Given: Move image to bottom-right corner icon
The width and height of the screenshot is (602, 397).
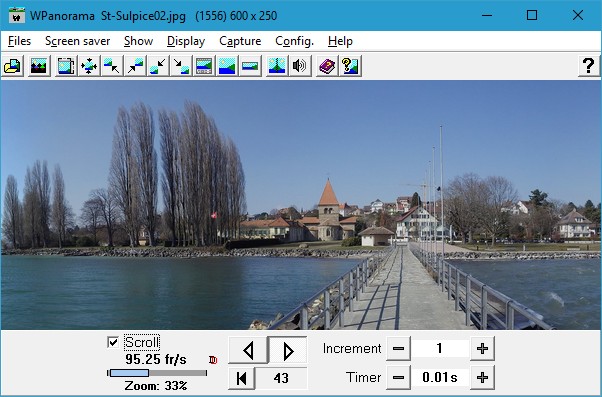Looking at the screenshot, I should [x=181, y=66].
